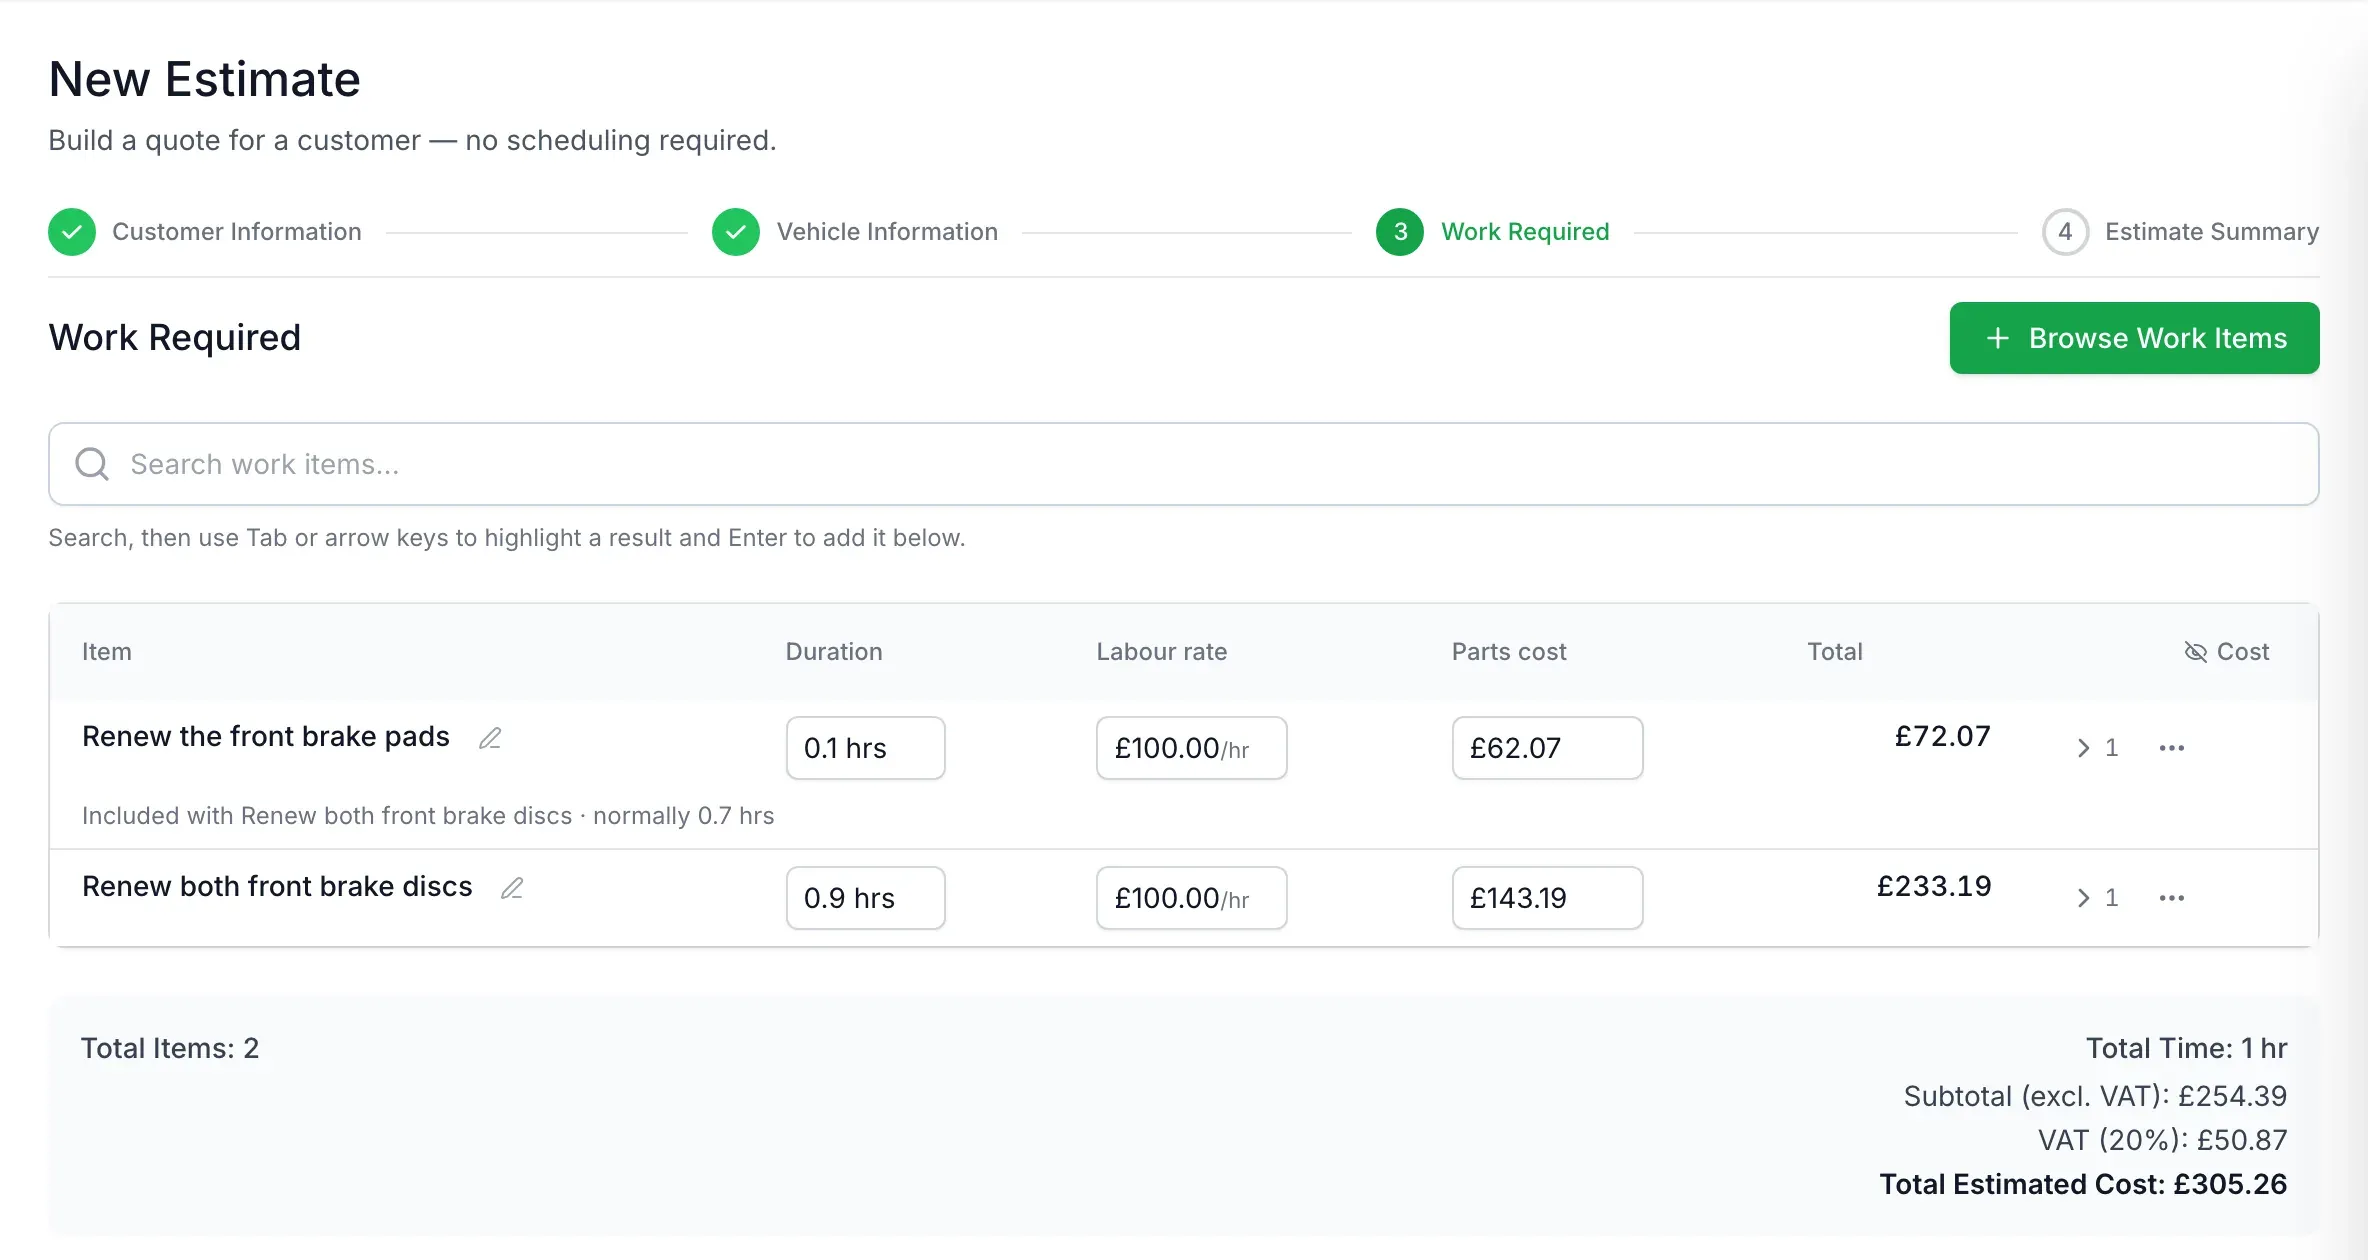The height and width of the screenshot is (1260, 2368).
Task: Expand the brake discs row details
Action: [2097, 898]
